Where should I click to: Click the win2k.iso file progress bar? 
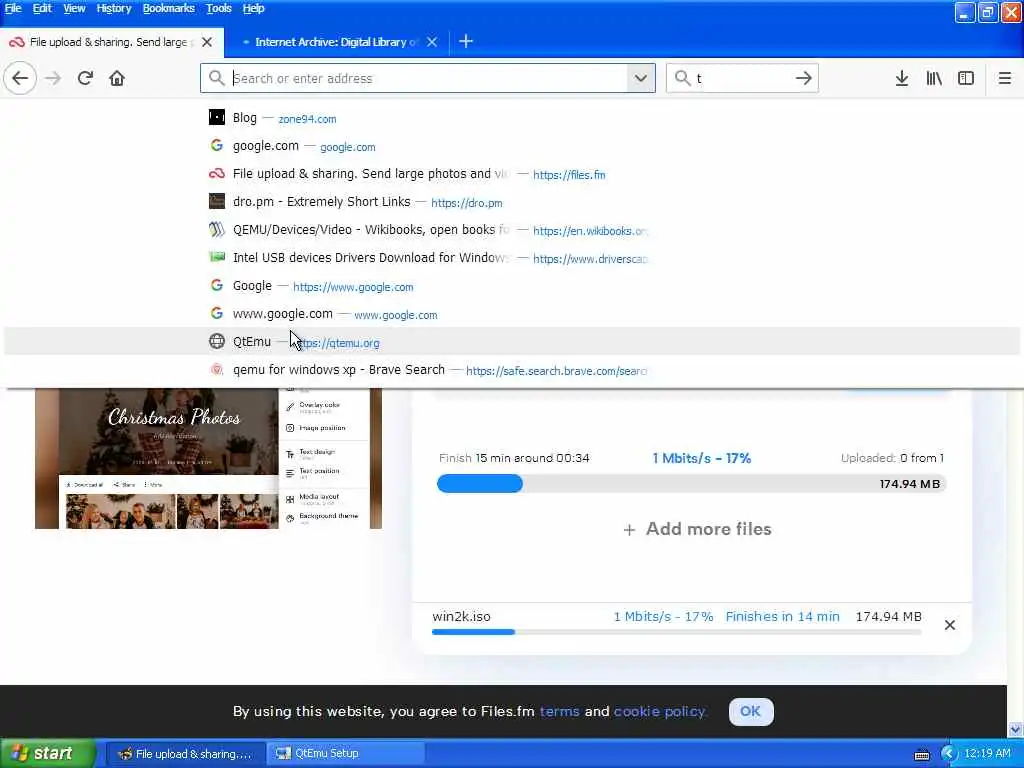(677, 632)
